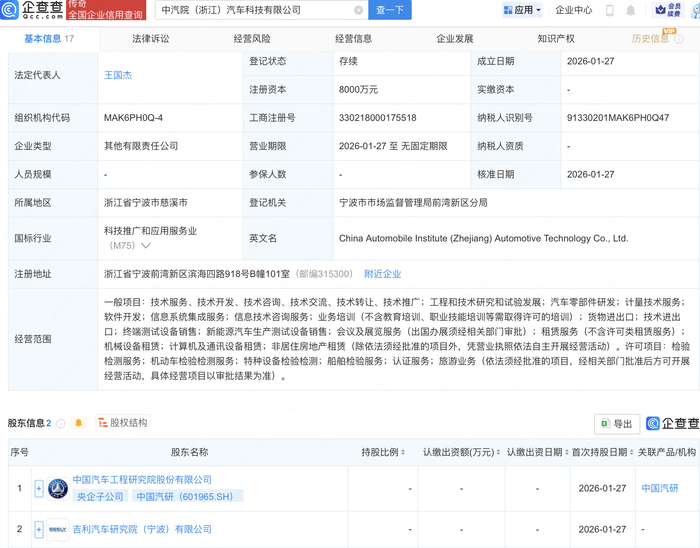
Task: Open 股权结构 chart view
Action: pyautogui.click(x=121, y=423)
